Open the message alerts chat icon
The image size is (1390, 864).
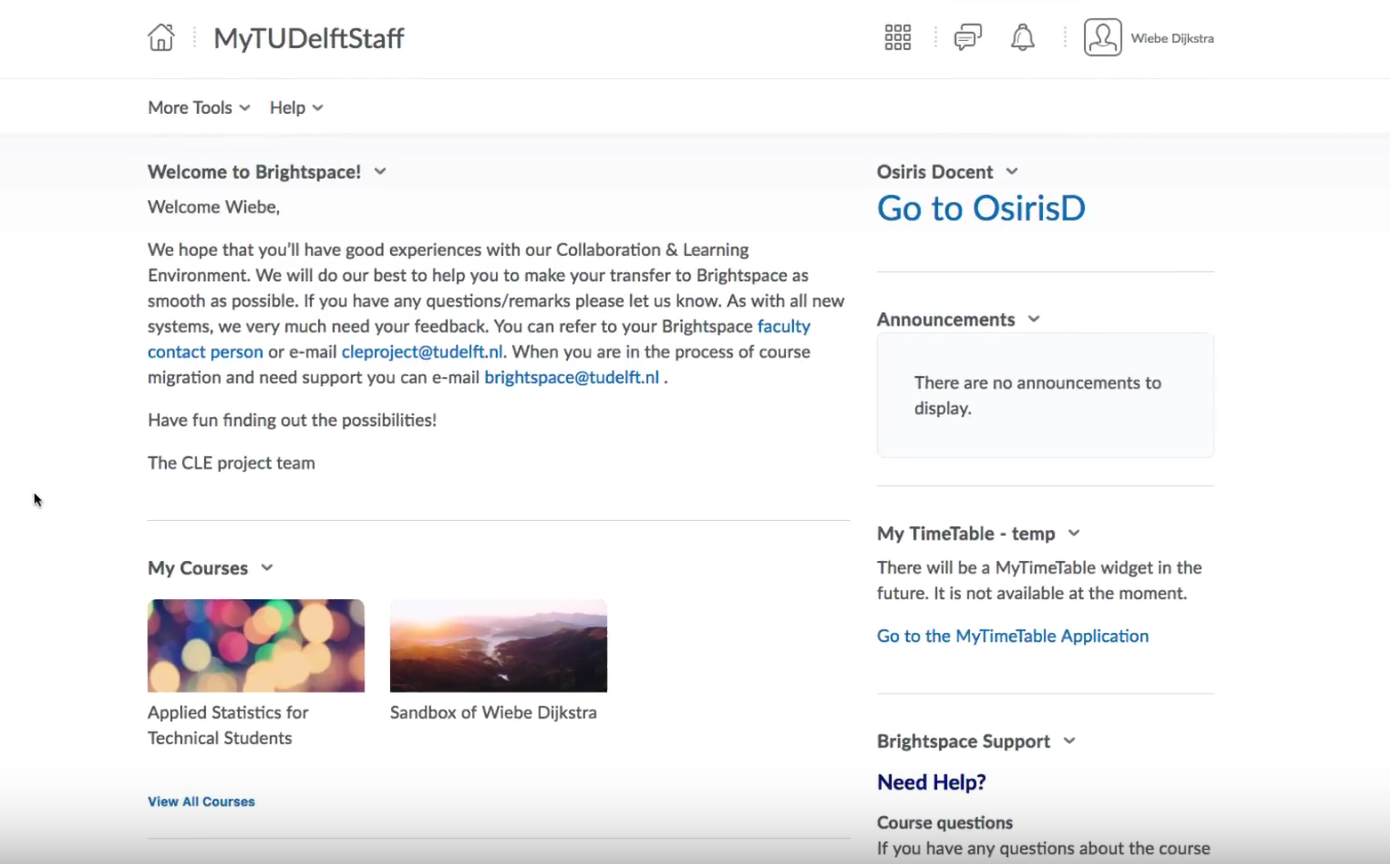point(967,38)
